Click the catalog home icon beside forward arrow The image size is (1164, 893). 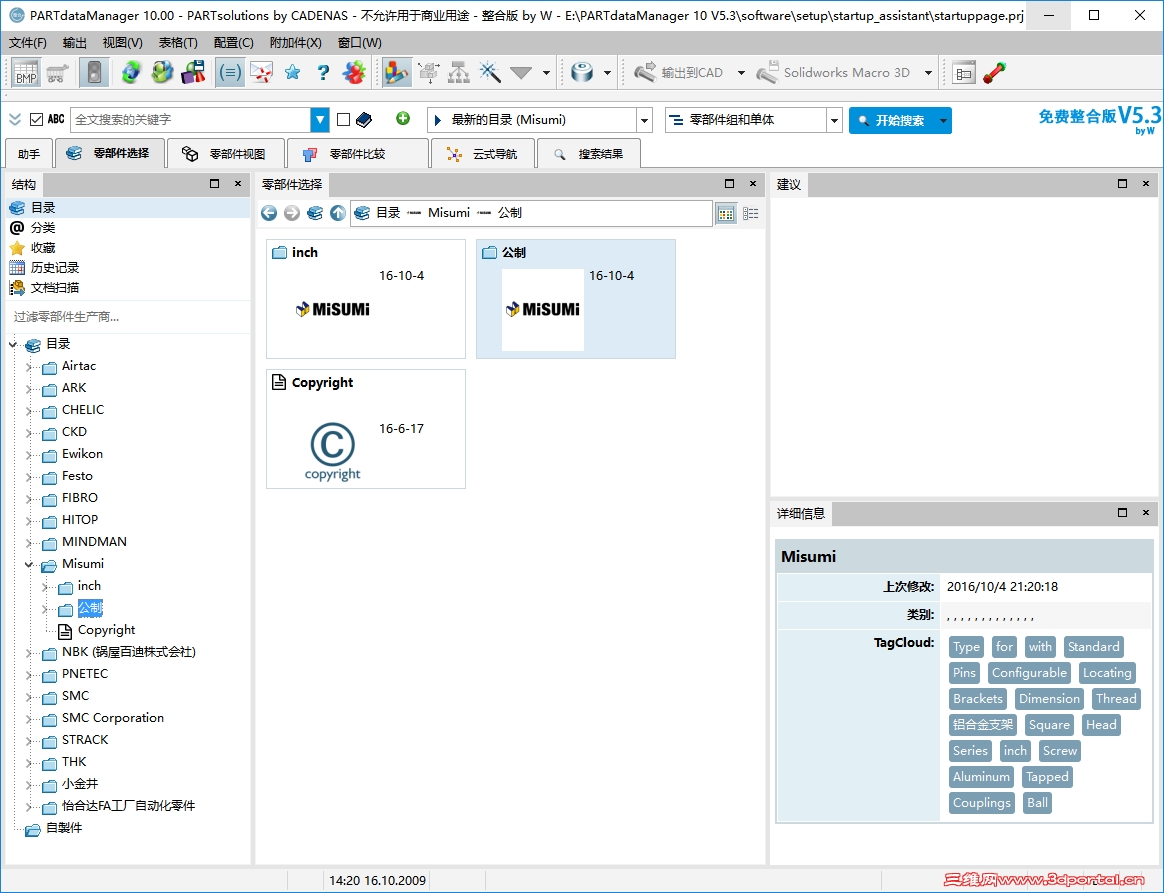315,213
